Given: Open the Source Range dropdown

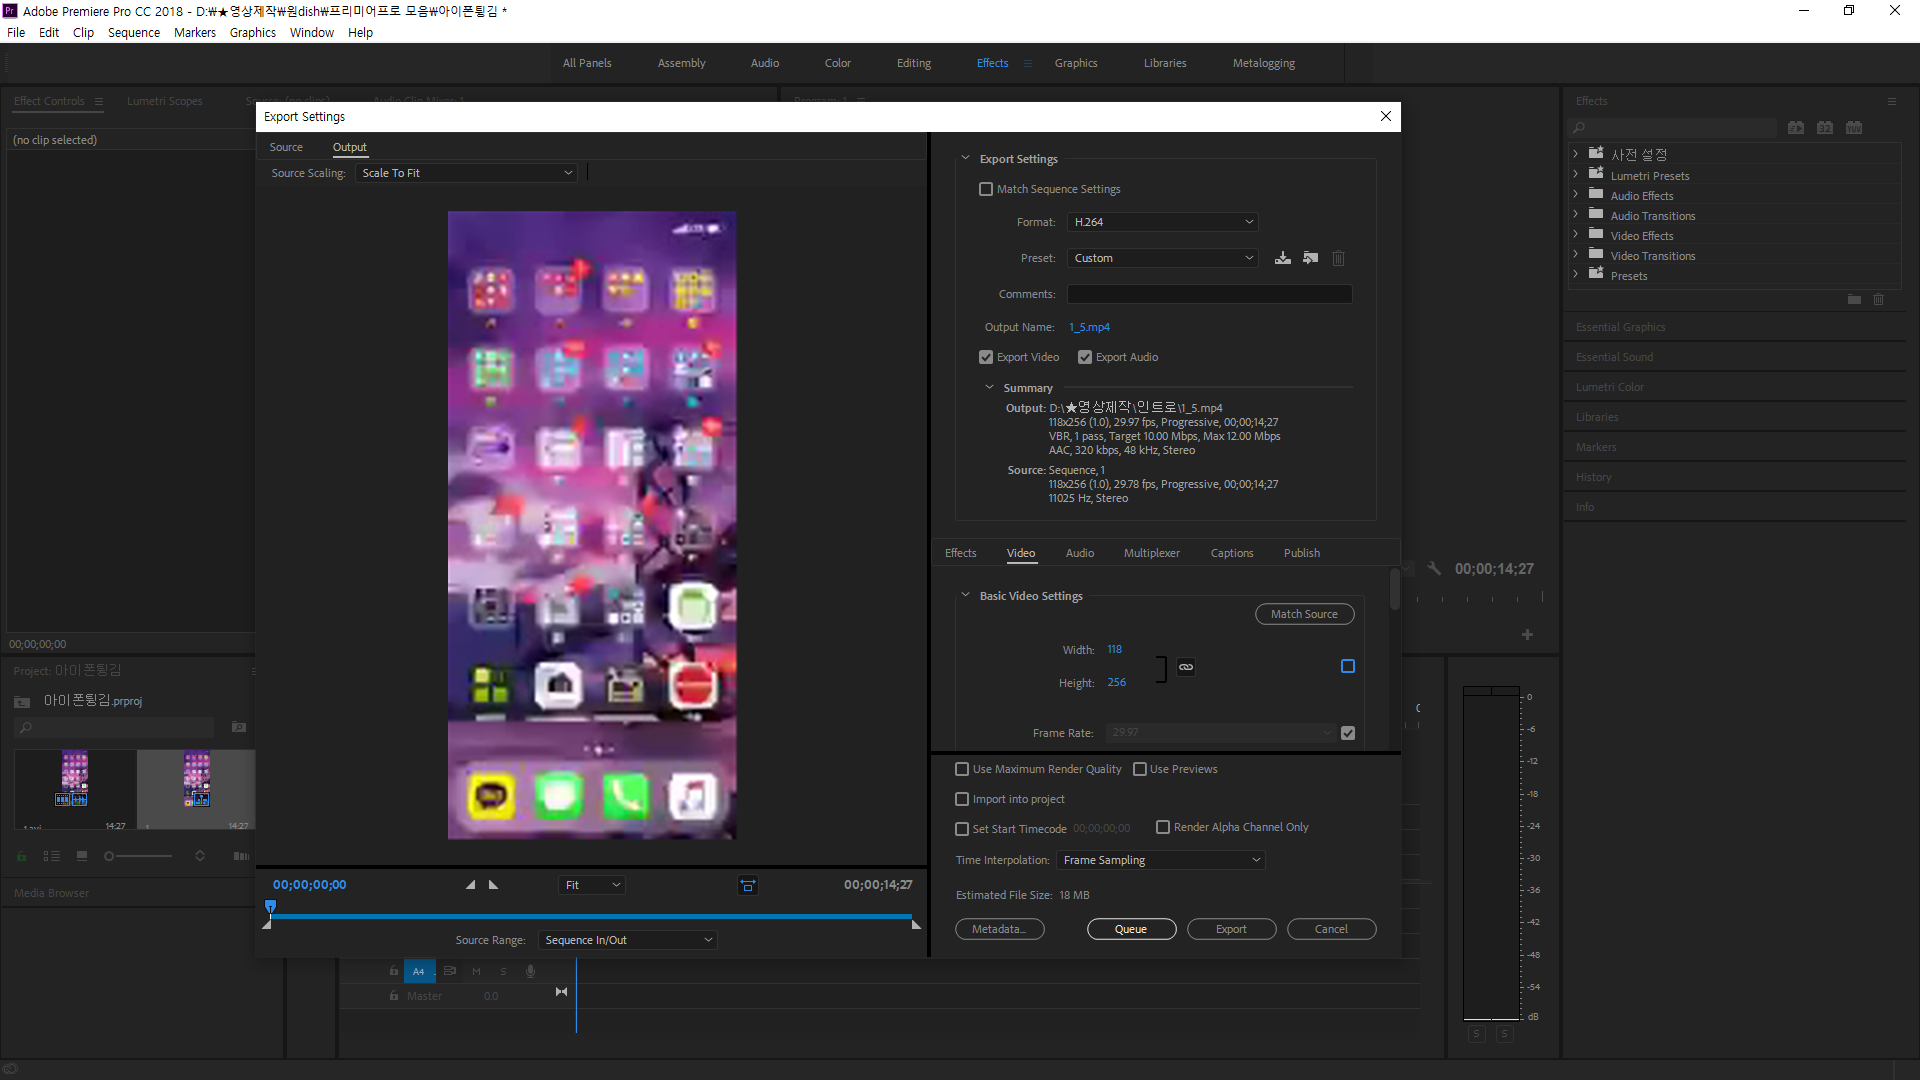Looking at the screenshot, I should (628, 940).
